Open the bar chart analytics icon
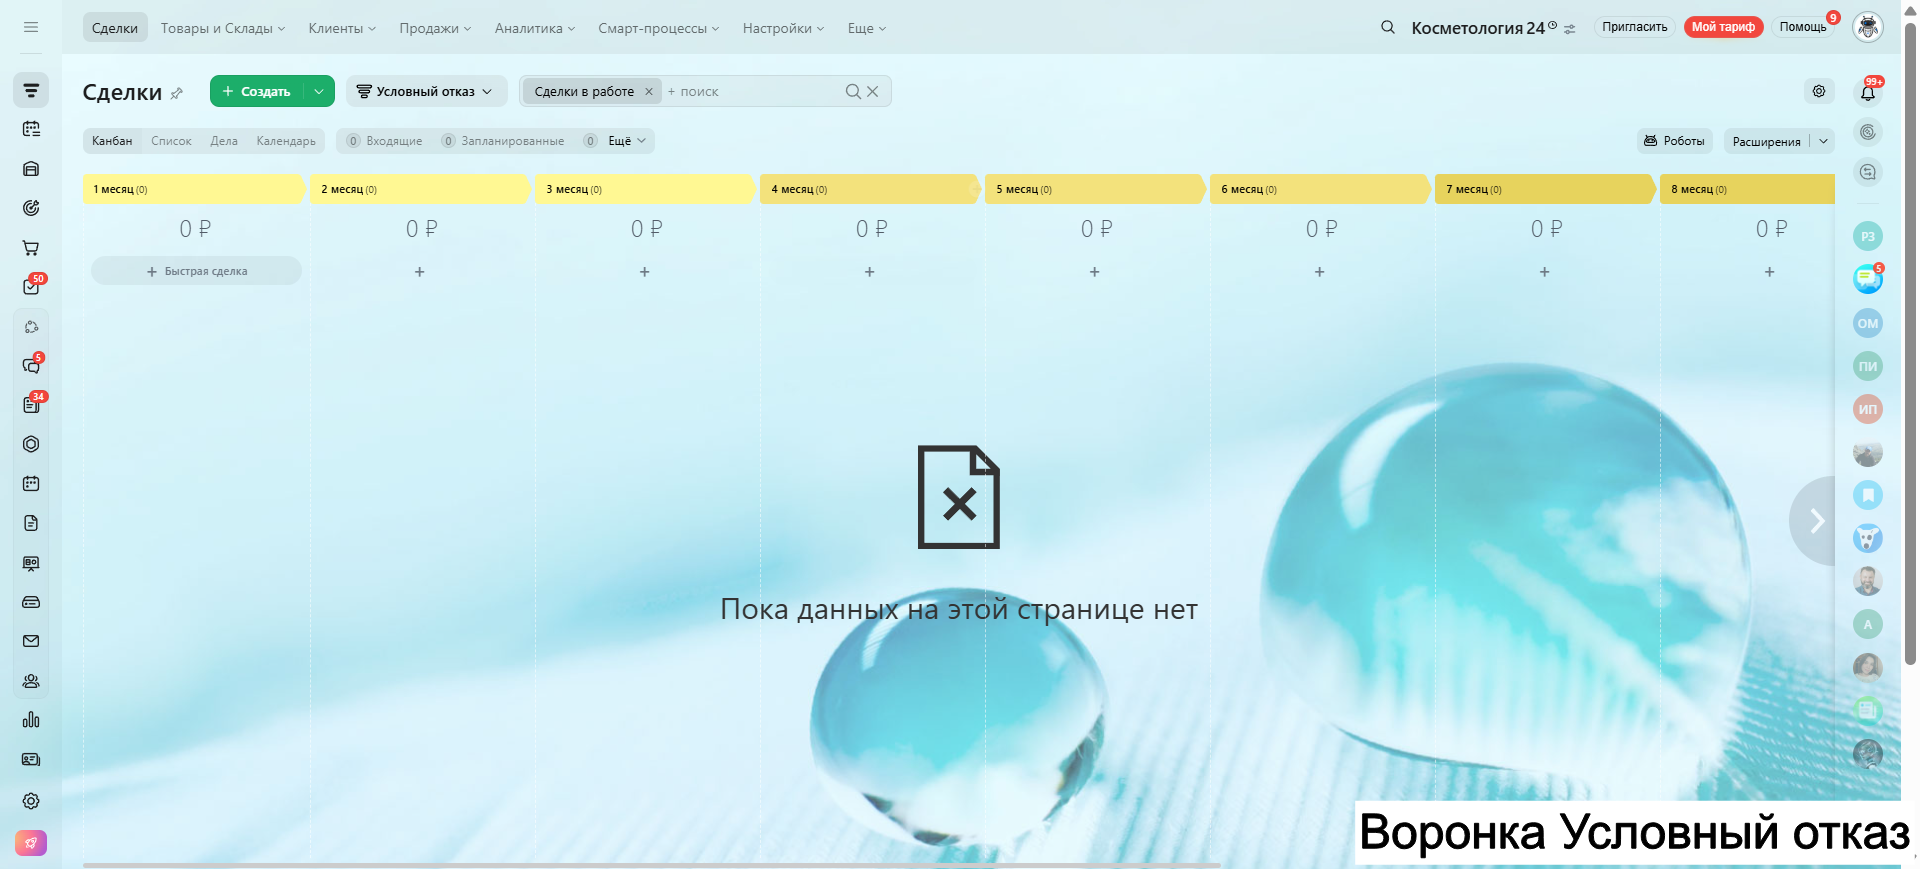Viewport: 1920px width, 869px height. [31, 720]
